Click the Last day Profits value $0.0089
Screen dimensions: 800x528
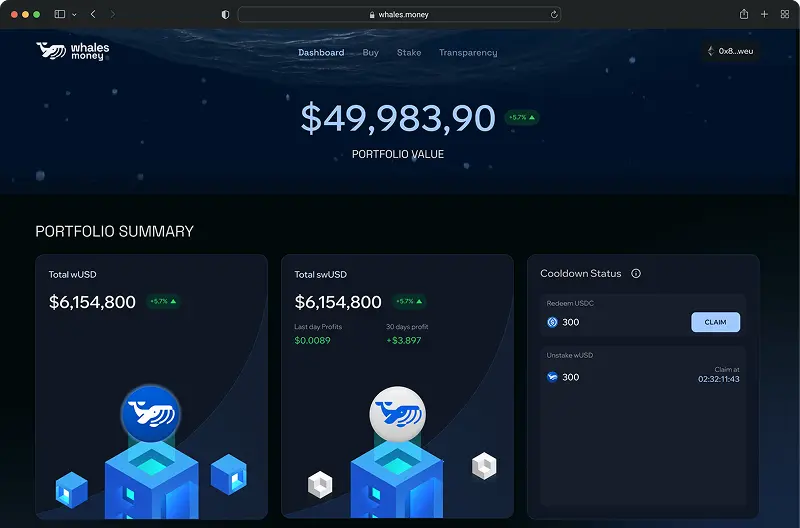[x=312, y=340]
